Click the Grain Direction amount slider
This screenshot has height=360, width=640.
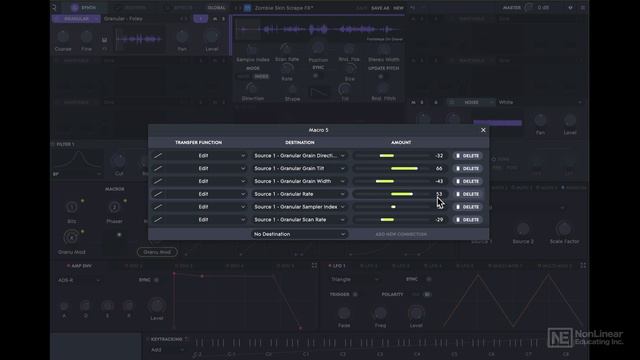(x=392, y=156)
